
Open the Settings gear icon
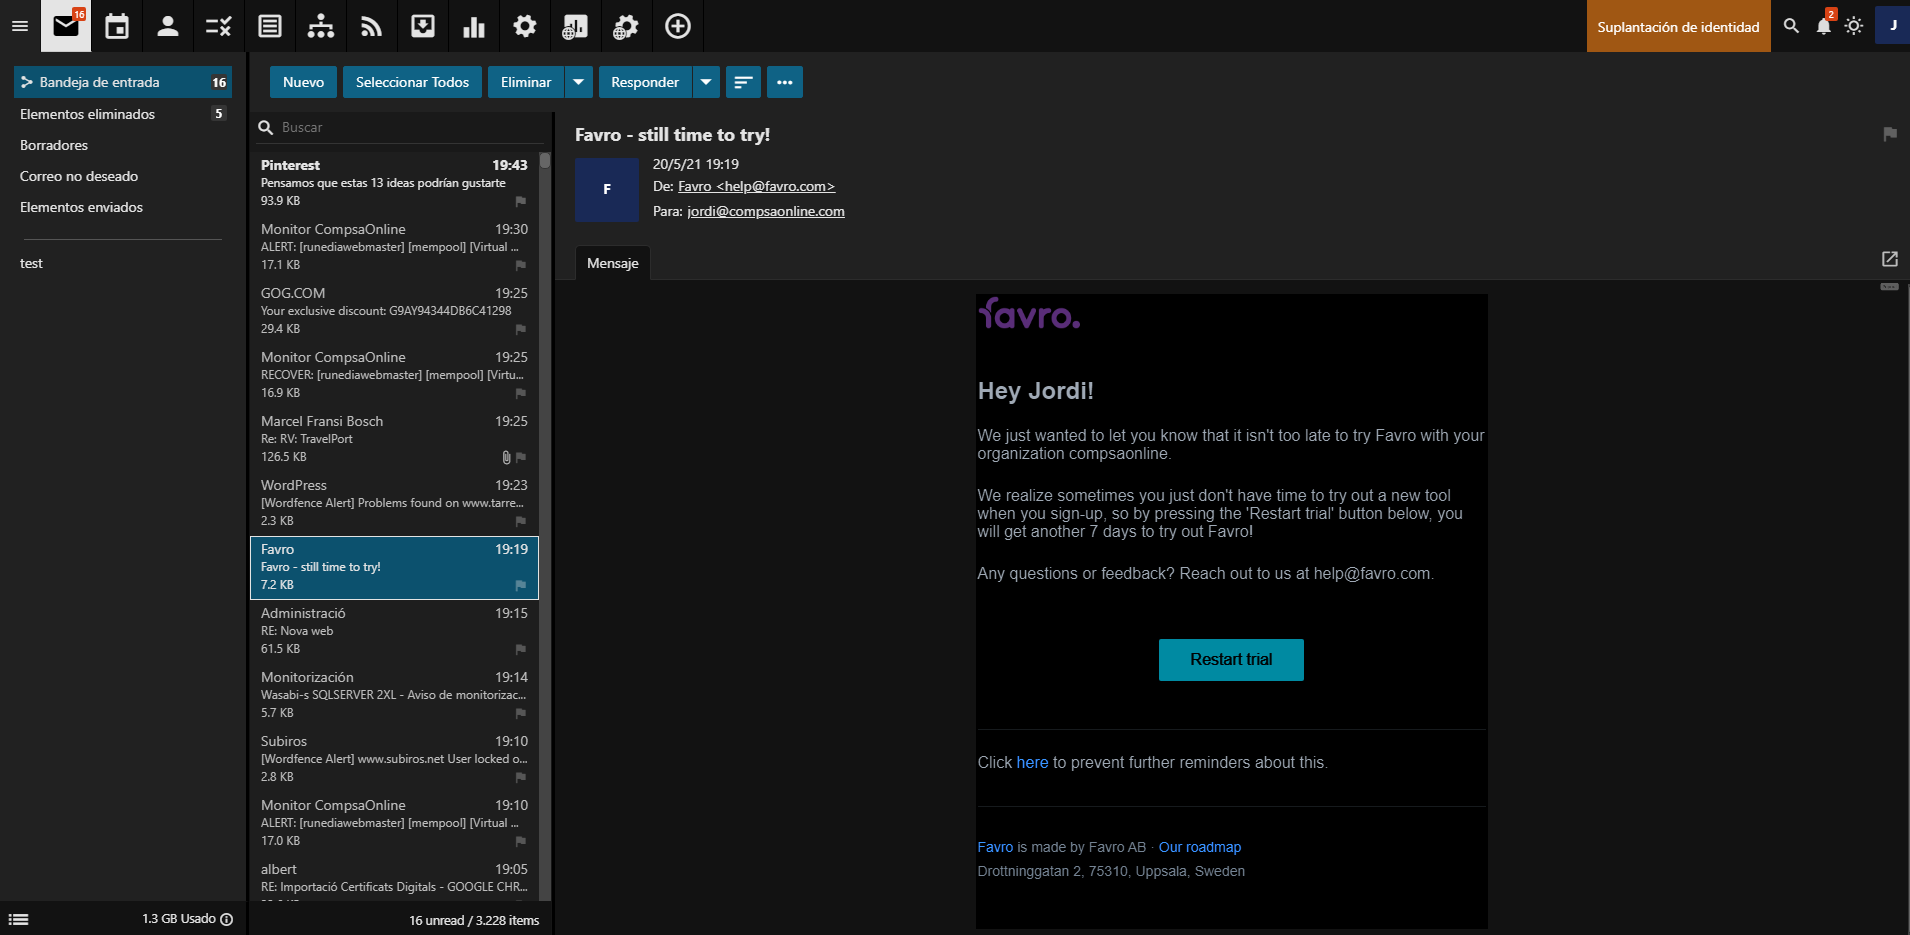(525, 26)
